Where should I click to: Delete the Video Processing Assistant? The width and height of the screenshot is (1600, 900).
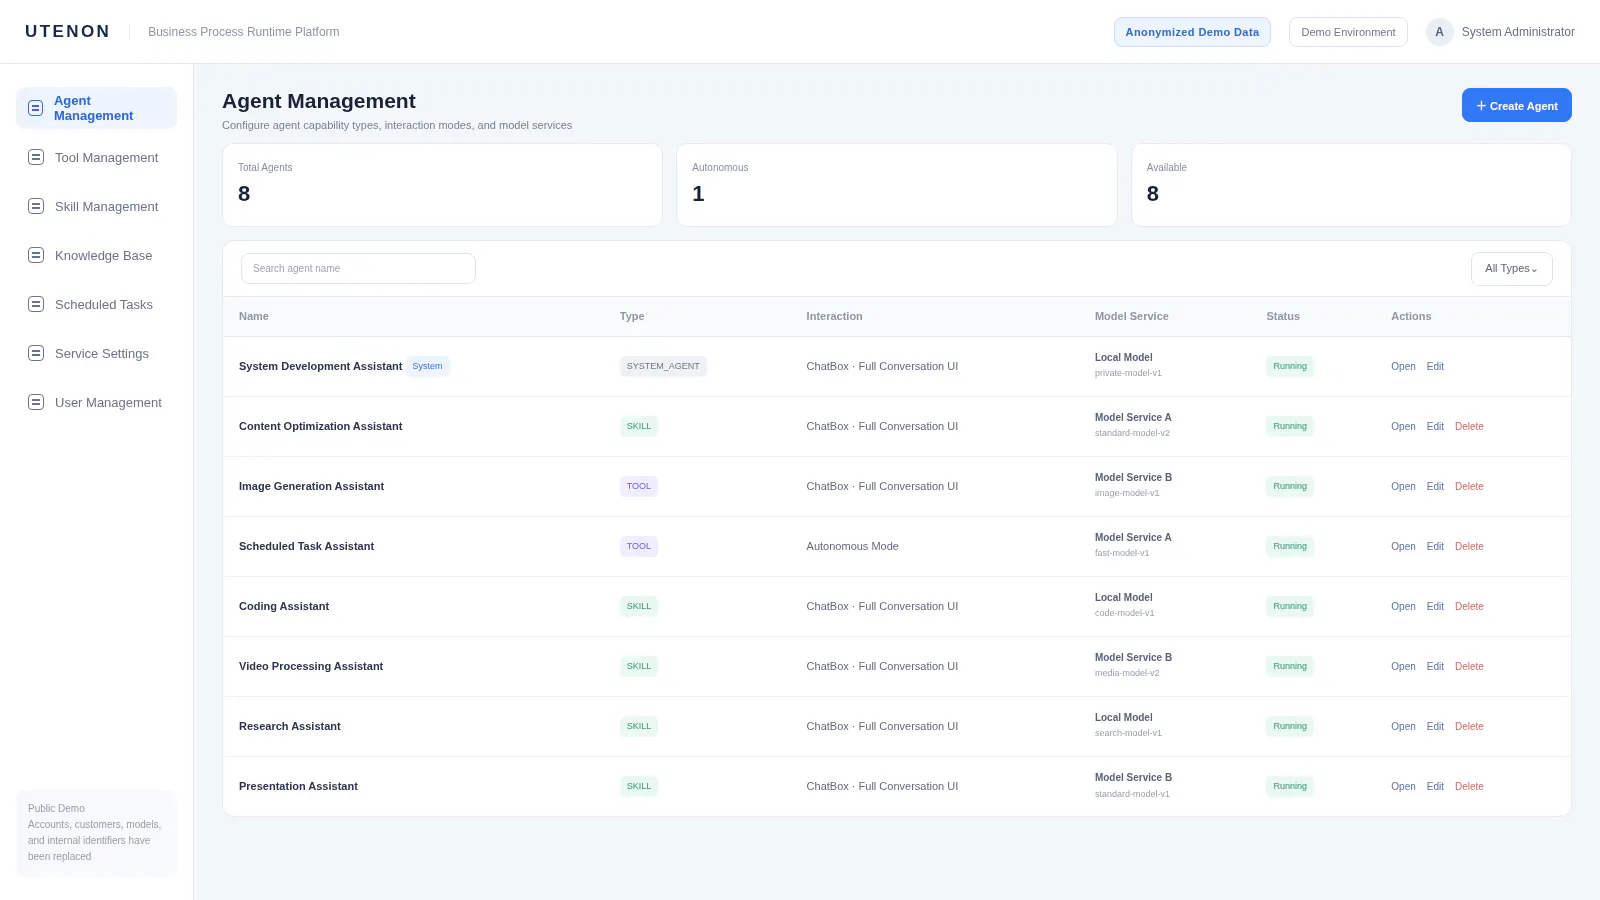pyautogui.click(x=1469, y=666)
